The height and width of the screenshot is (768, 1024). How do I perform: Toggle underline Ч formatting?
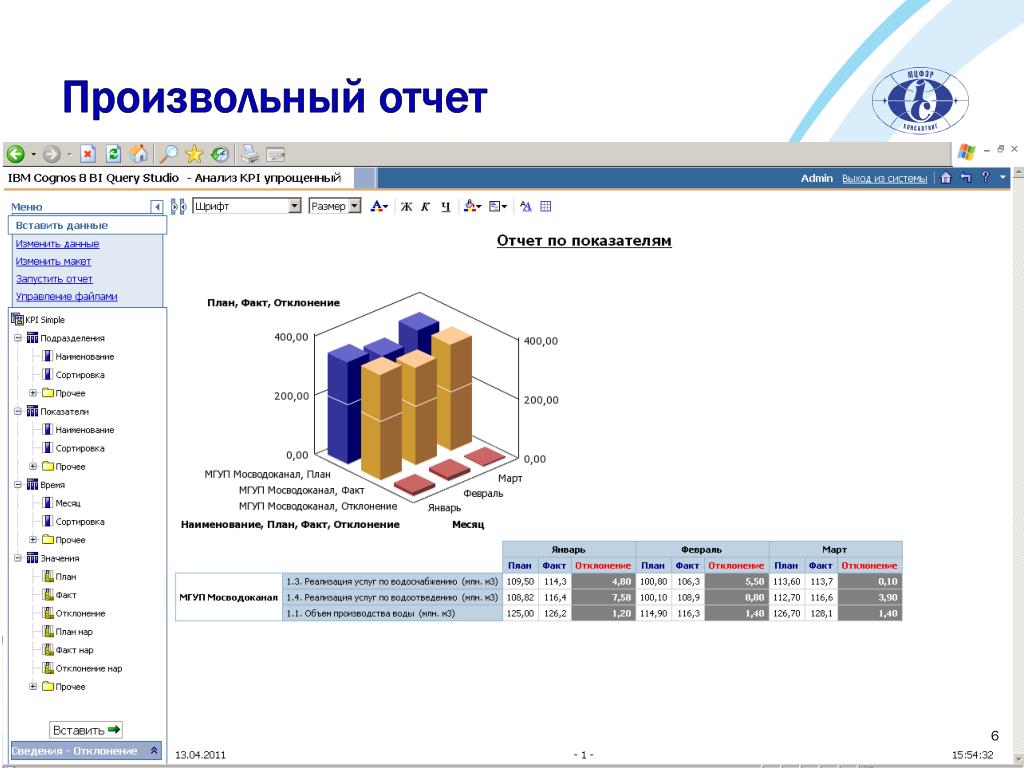click(445, 206)
